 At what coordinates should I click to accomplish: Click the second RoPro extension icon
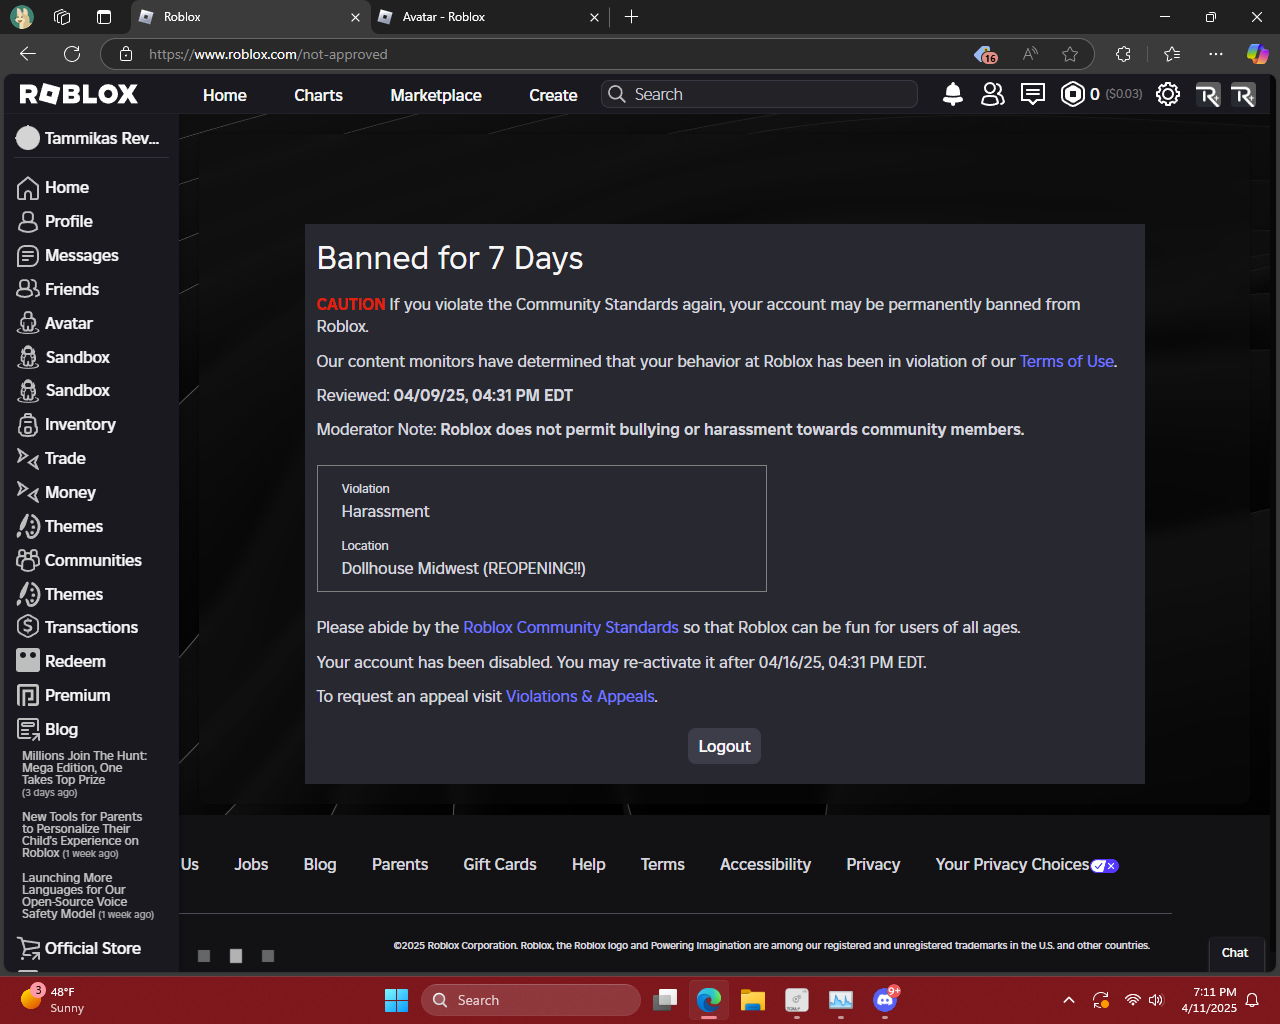pyautogui.click(x=1243, y=95)
